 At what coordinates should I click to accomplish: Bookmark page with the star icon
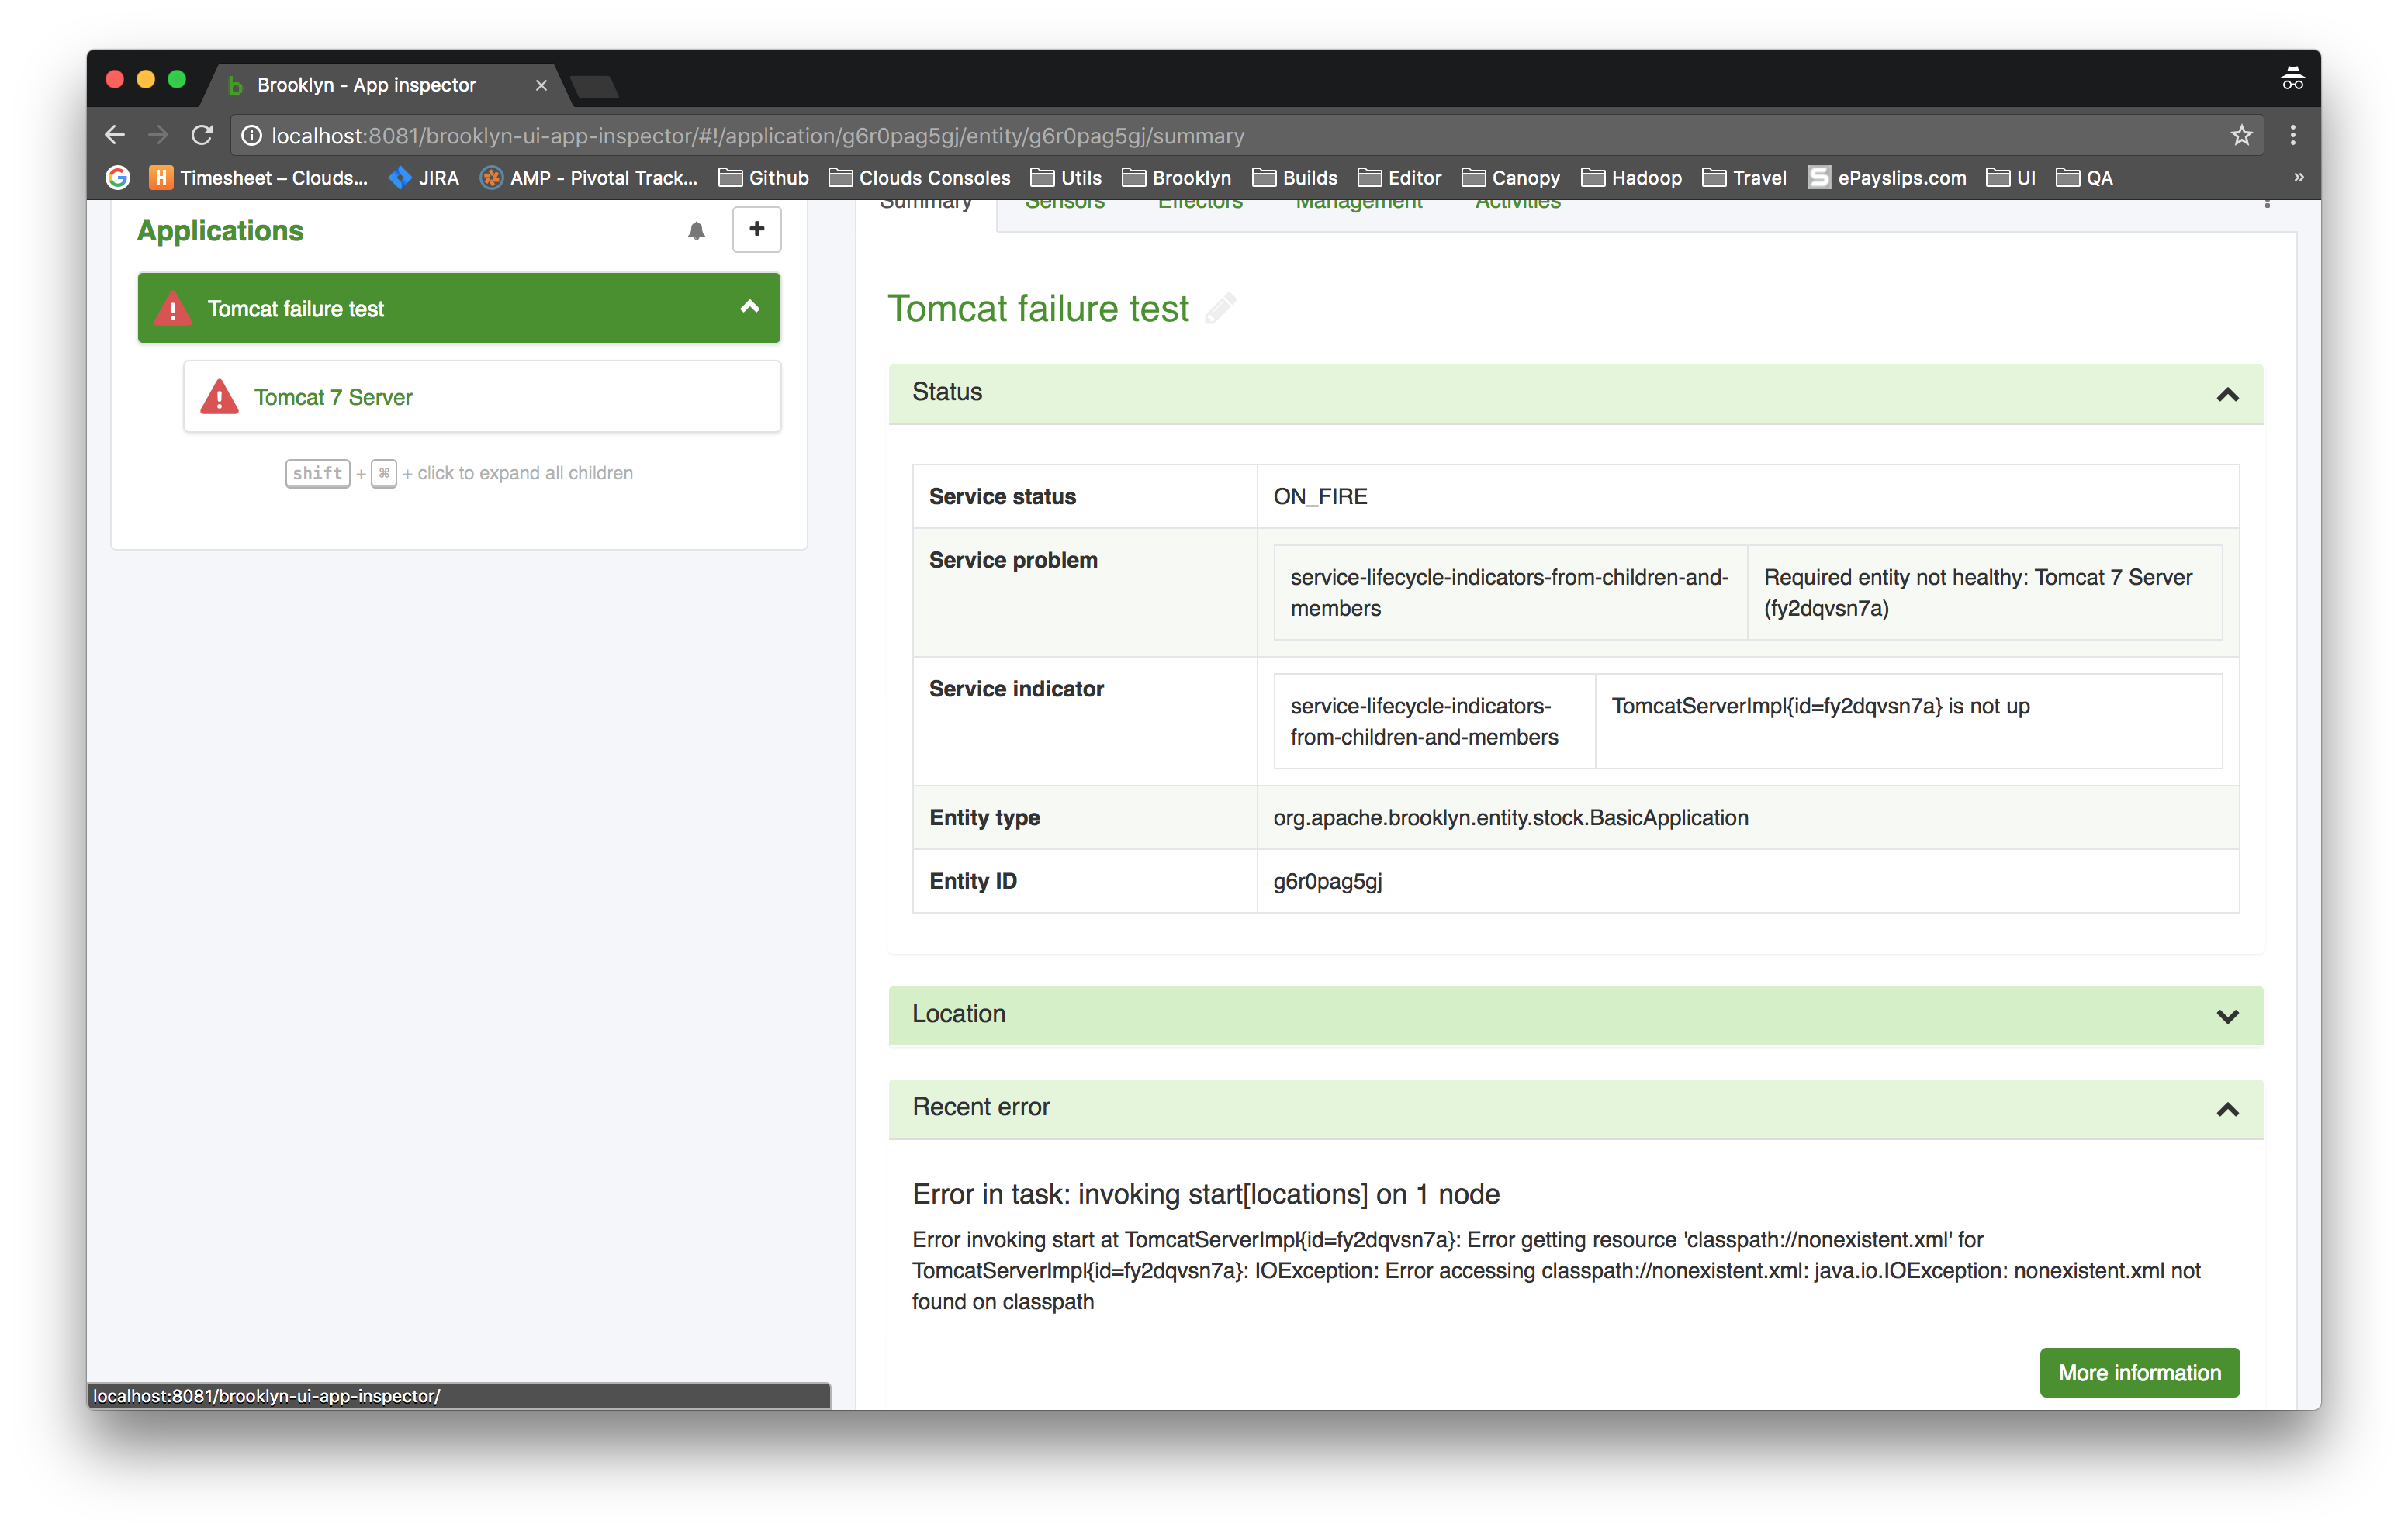(2241, 135)
